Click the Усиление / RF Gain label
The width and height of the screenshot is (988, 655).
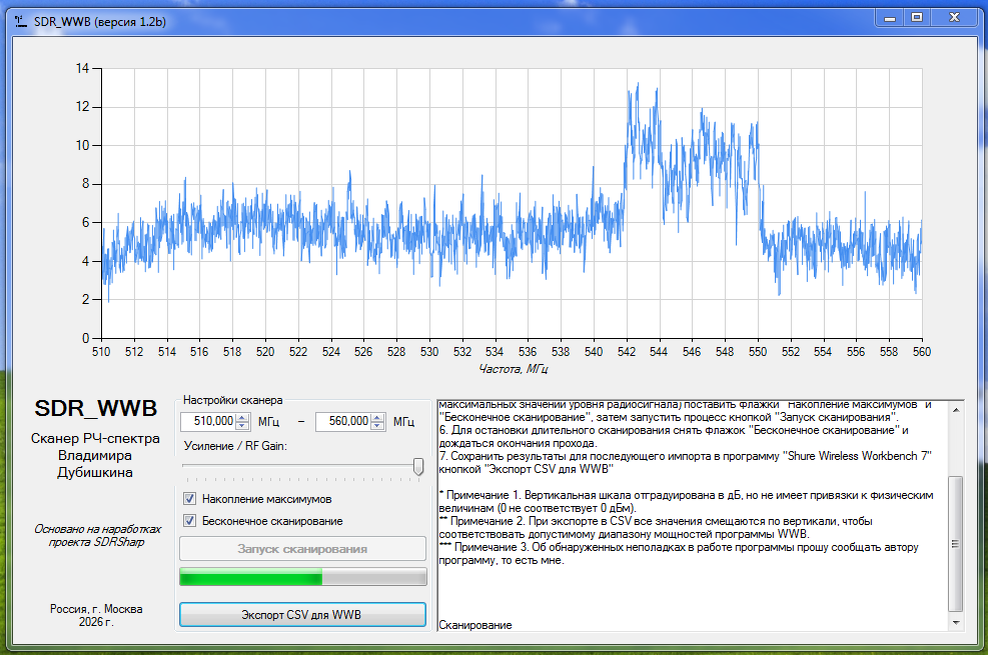pyautogui.click(x=235, y=446)
